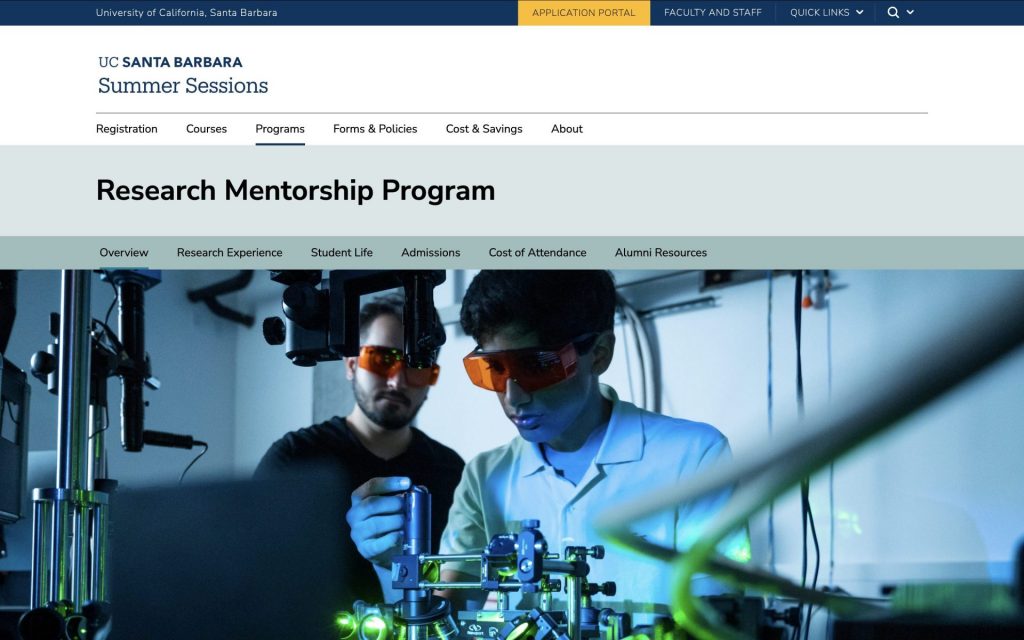1024x640 pixels.
Task: Open the Registration menu
Action: [x=127, y=129]
